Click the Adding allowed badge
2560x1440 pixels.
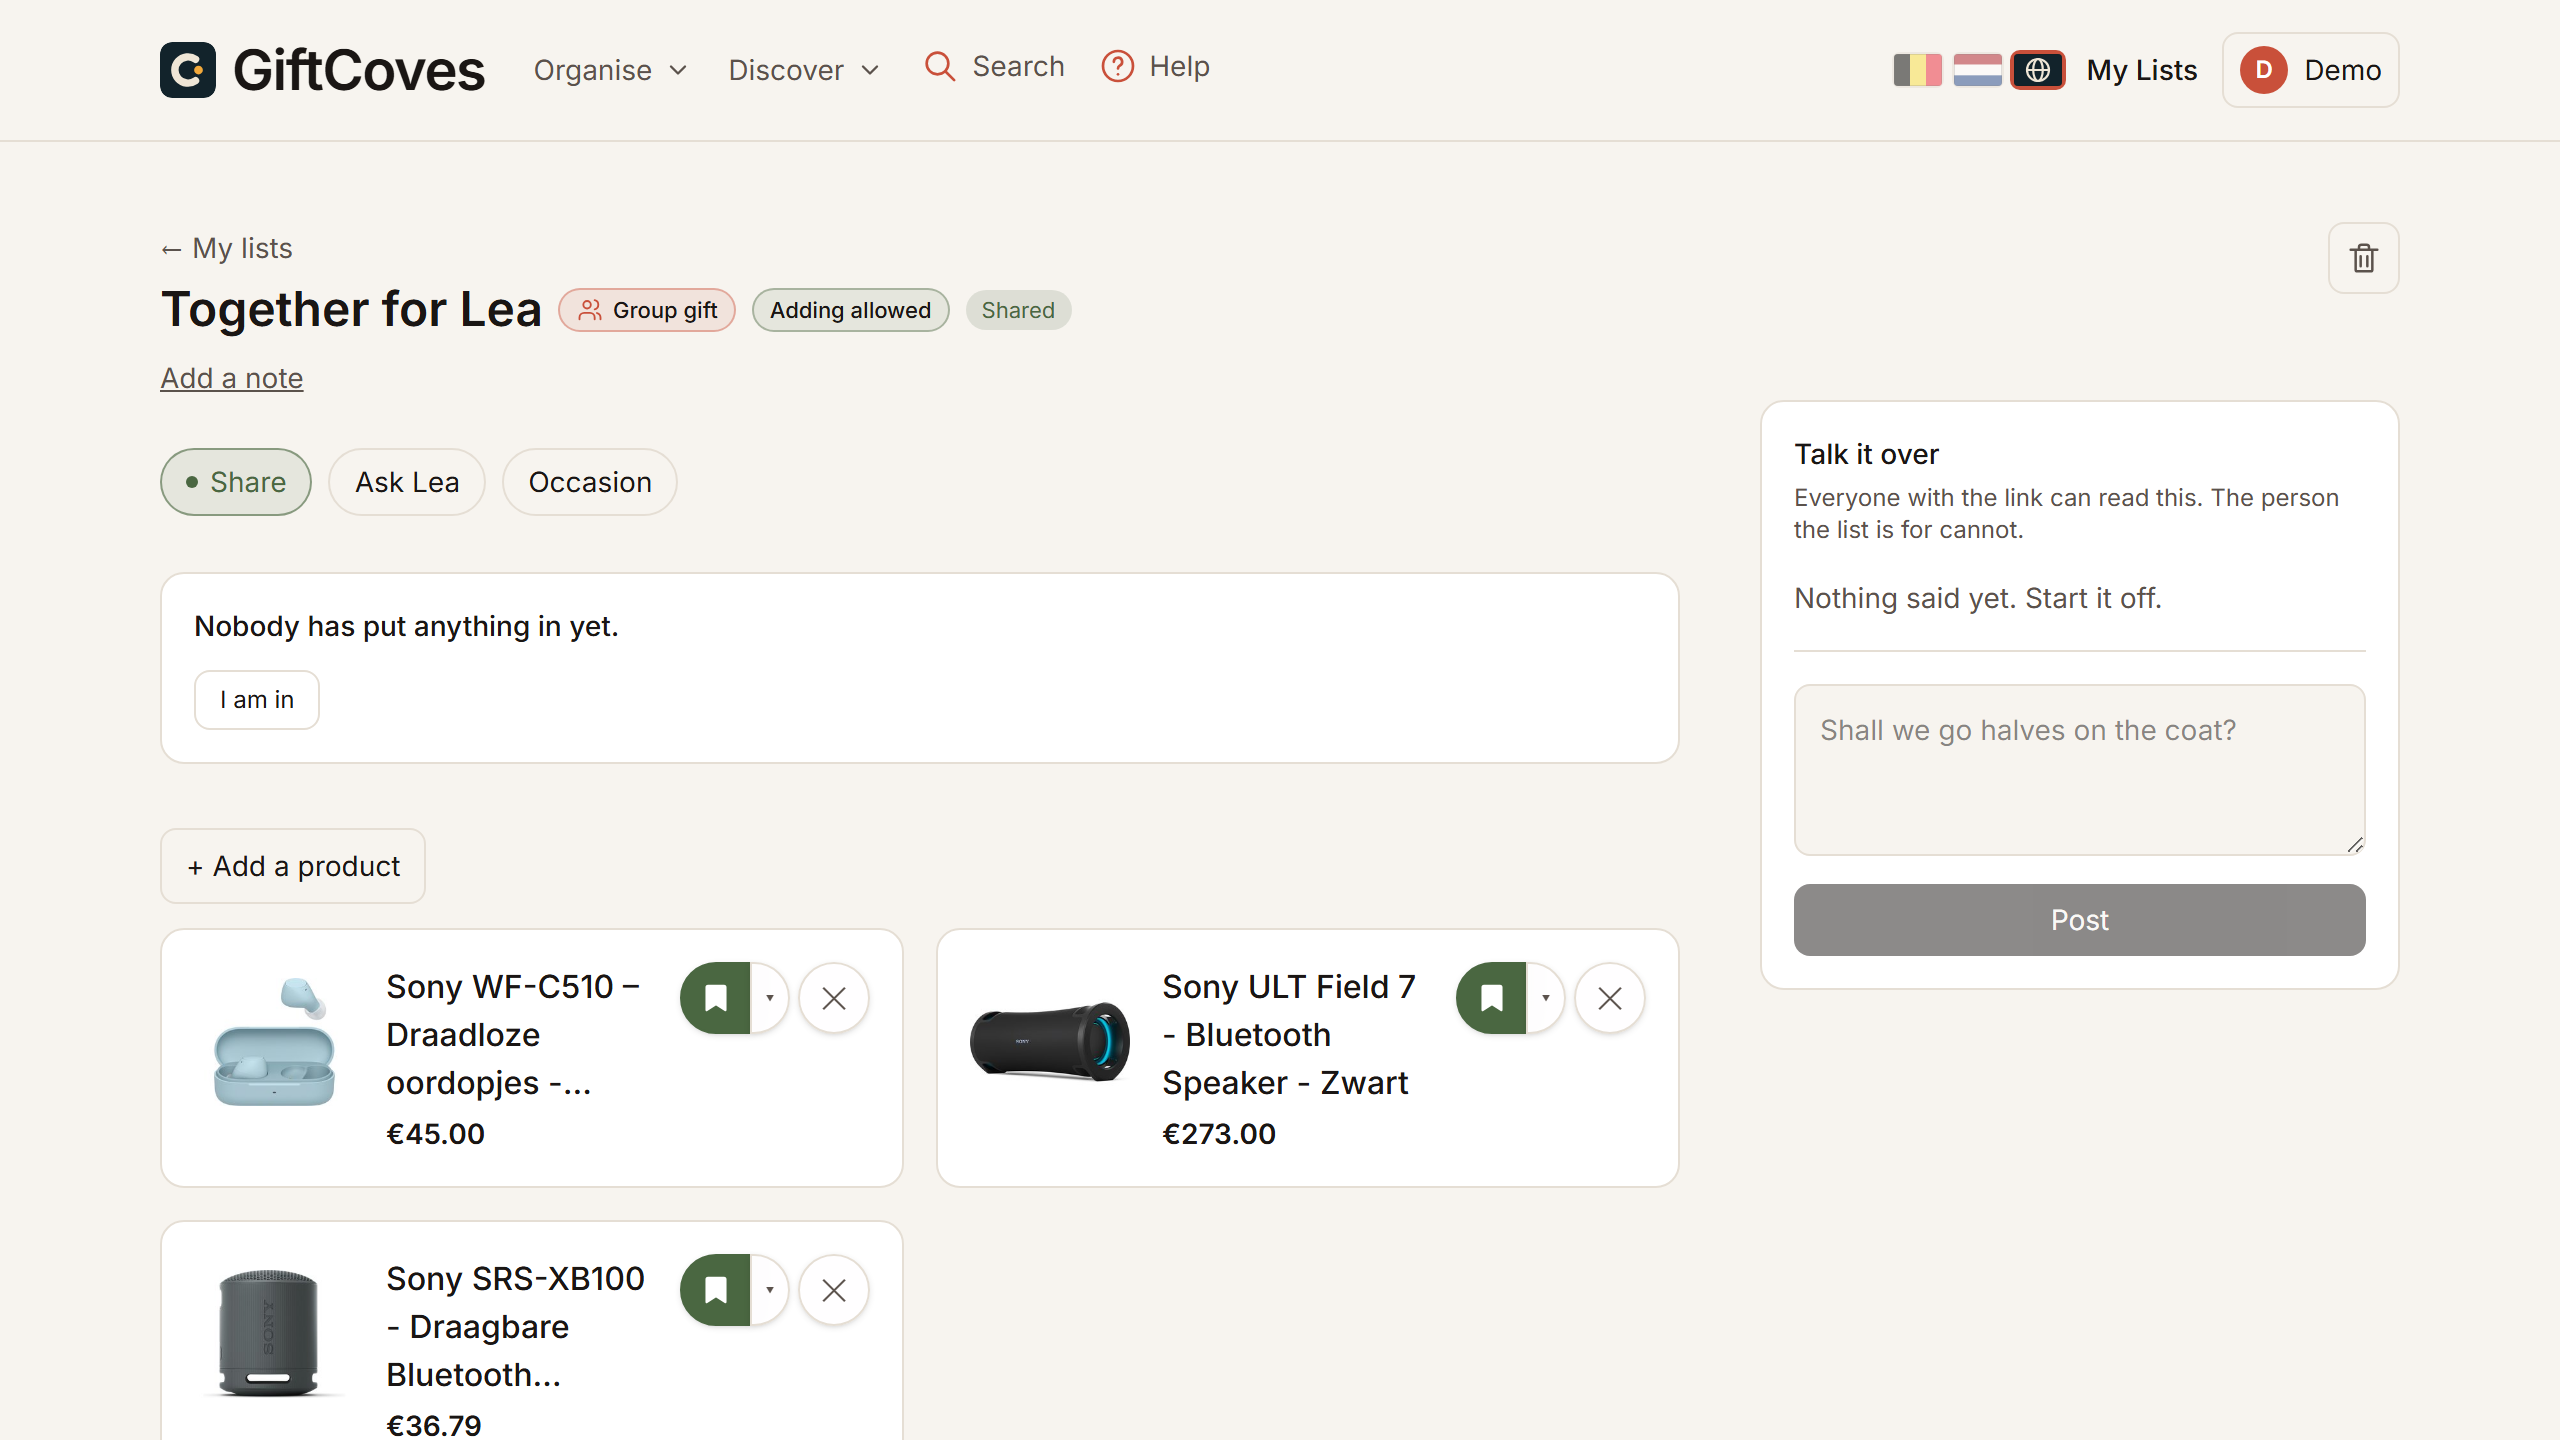(x=851, y=310)
